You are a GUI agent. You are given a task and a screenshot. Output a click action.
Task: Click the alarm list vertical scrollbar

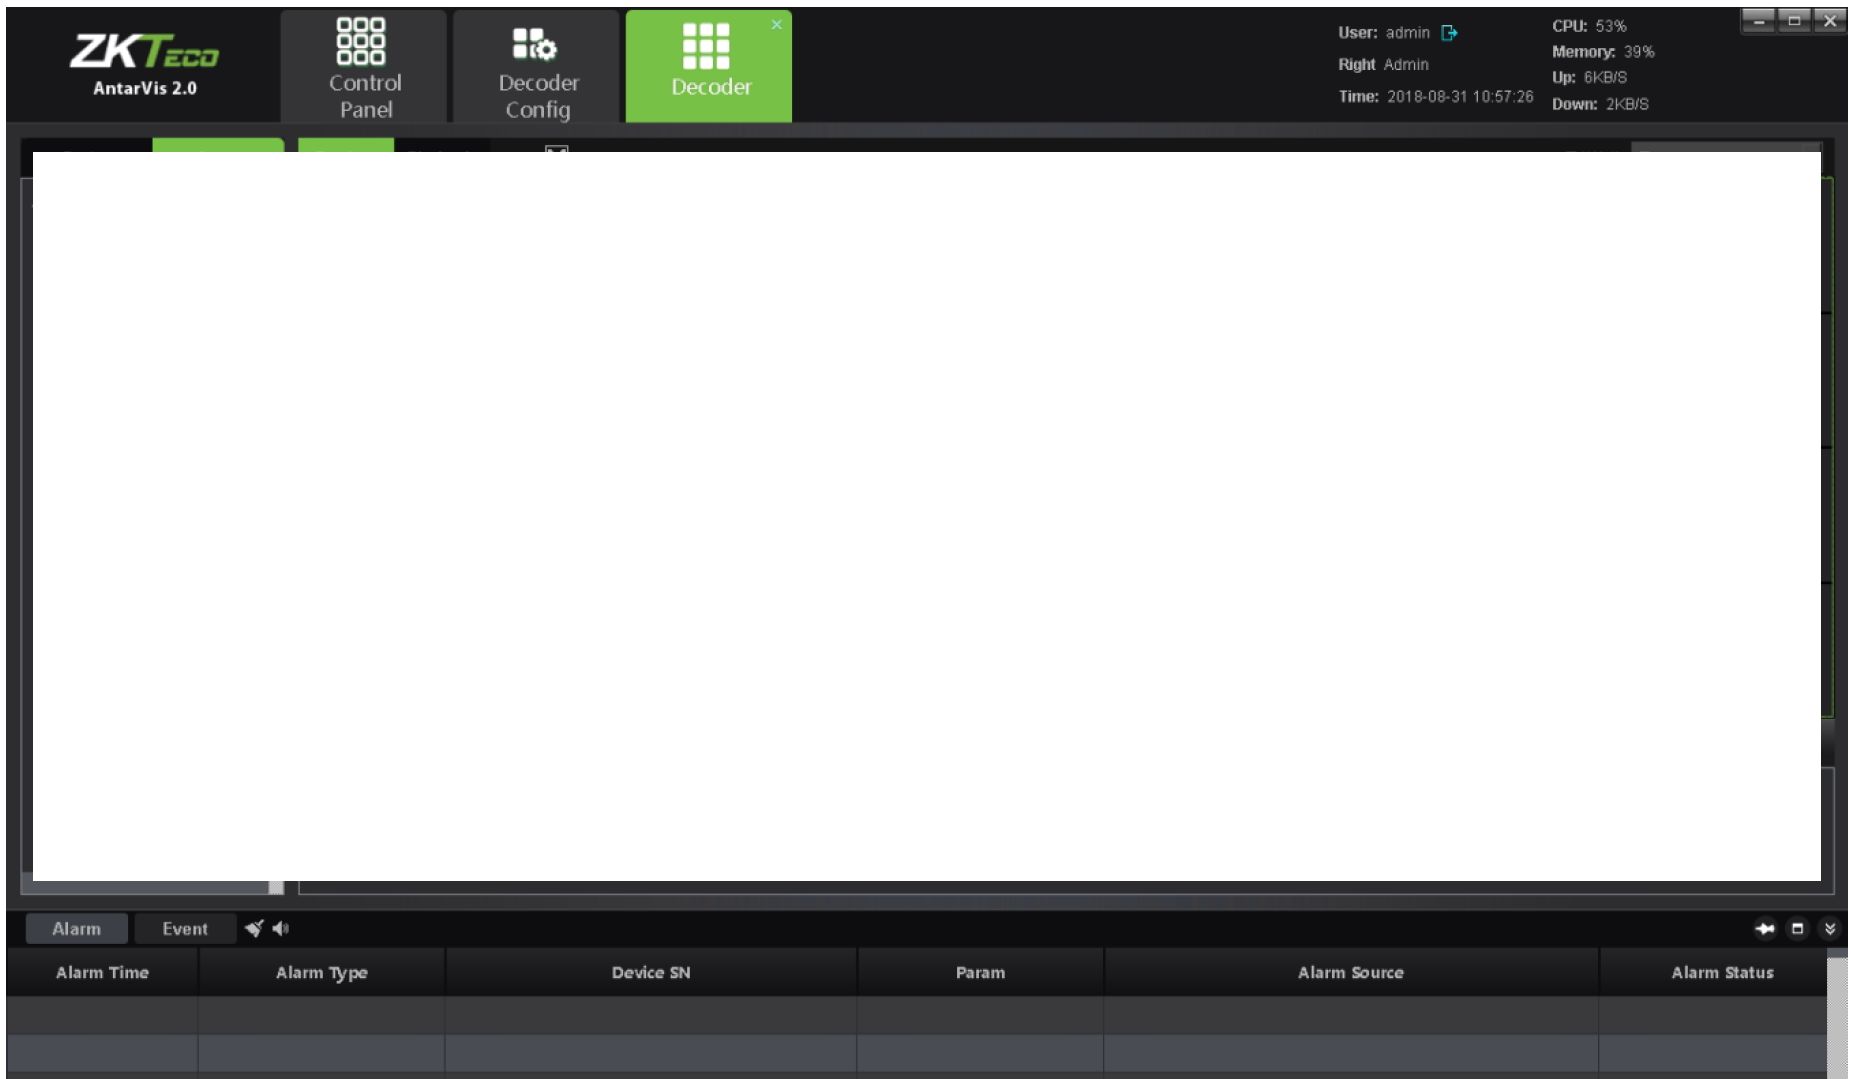pyautogui.click(x=1837, y=1015)
